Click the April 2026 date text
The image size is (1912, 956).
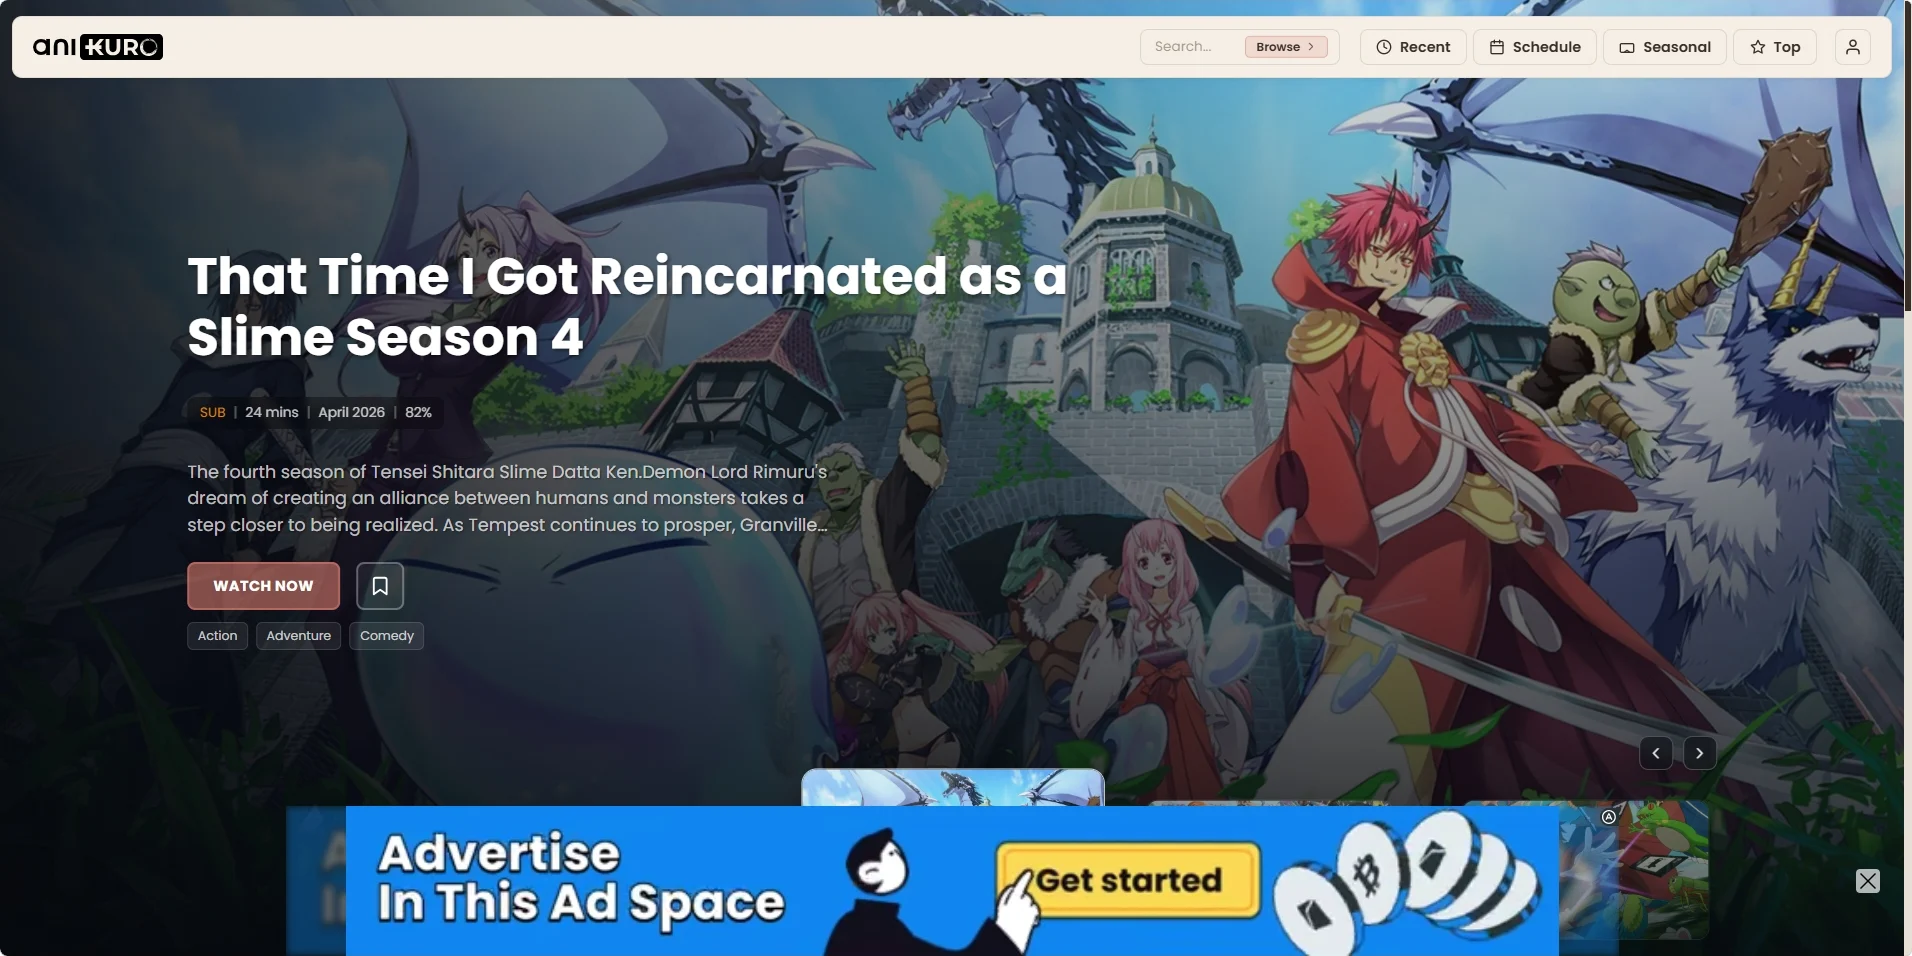351,412
